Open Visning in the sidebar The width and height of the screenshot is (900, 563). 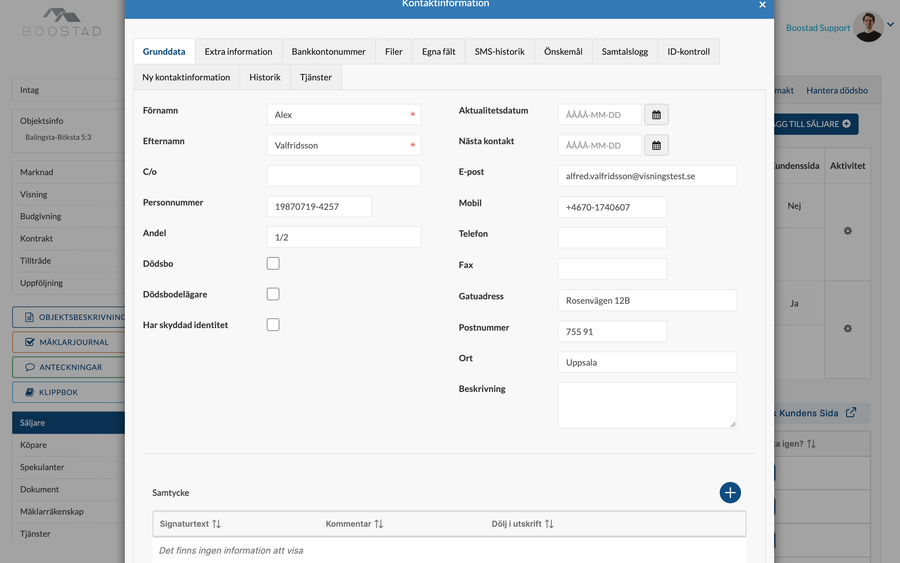[x=69, y=195]
